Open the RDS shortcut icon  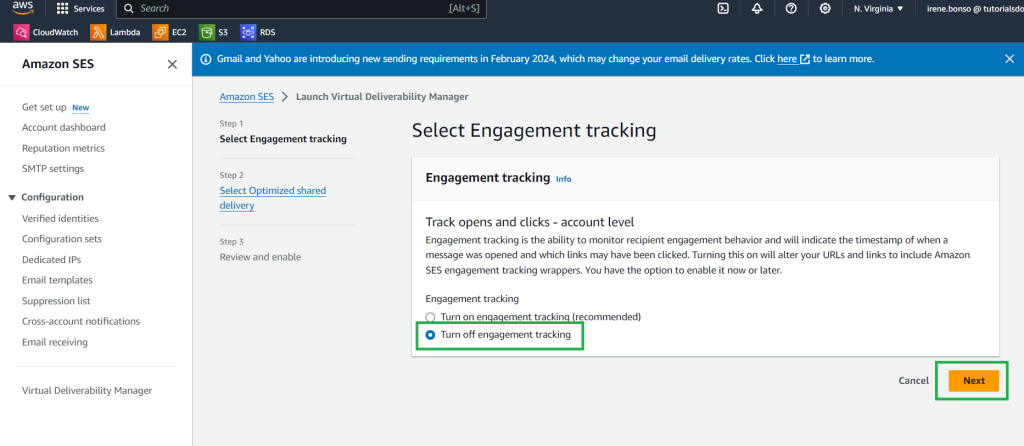(x=248, y=32)
